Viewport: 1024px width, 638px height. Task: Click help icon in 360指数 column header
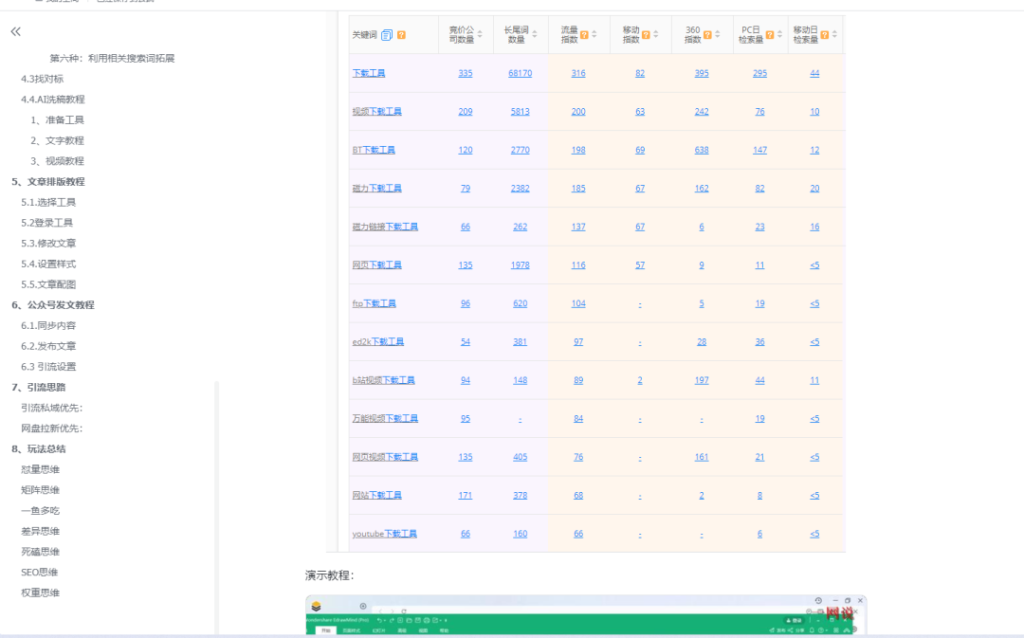pyautogui.click(x=708, y=35)
